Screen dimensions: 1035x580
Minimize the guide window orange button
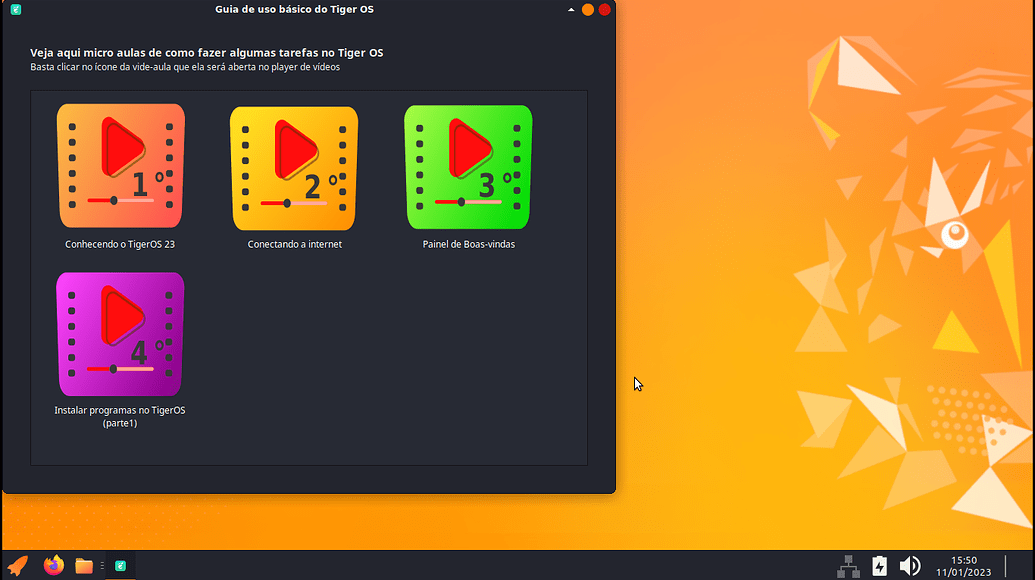[587, 10]
